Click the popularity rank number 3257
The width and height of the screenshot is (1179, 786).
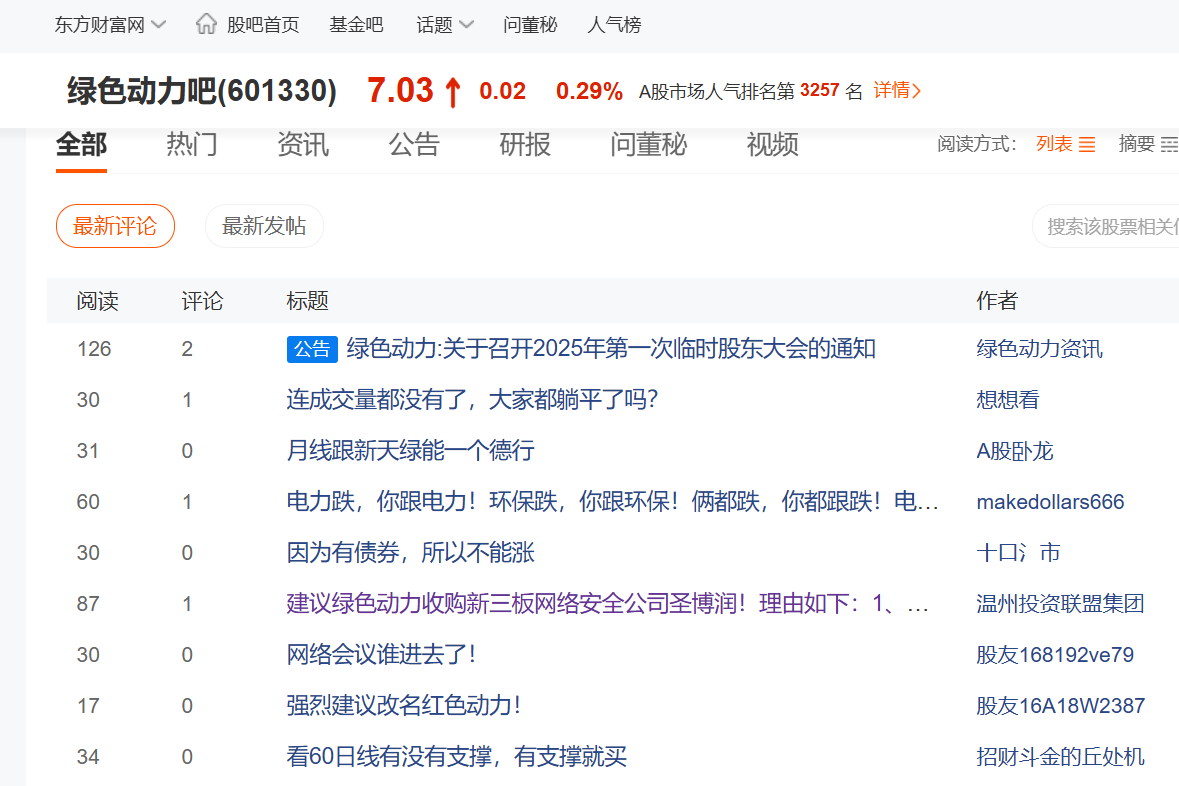[820, 90]
